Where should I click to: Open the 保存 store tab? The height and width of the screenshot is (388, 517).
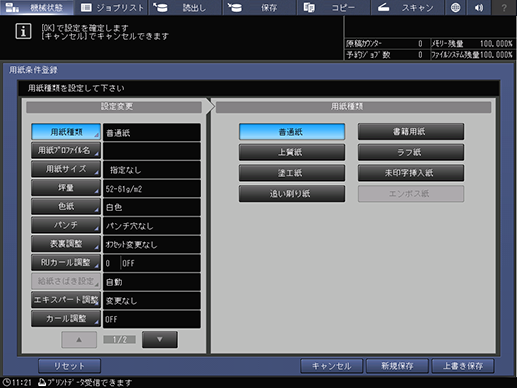pos(260,7)
